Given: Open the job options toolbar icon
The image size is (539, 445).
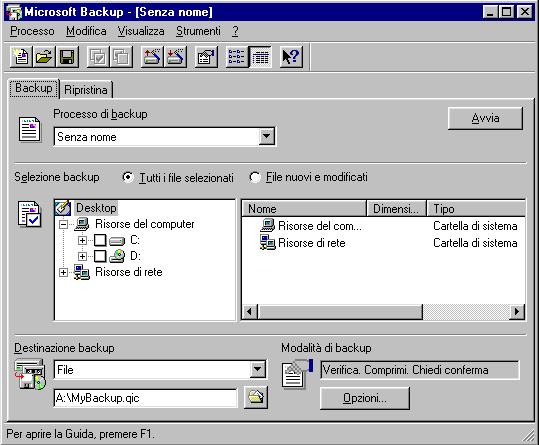Looking at the screenshot, I should 206,57.
